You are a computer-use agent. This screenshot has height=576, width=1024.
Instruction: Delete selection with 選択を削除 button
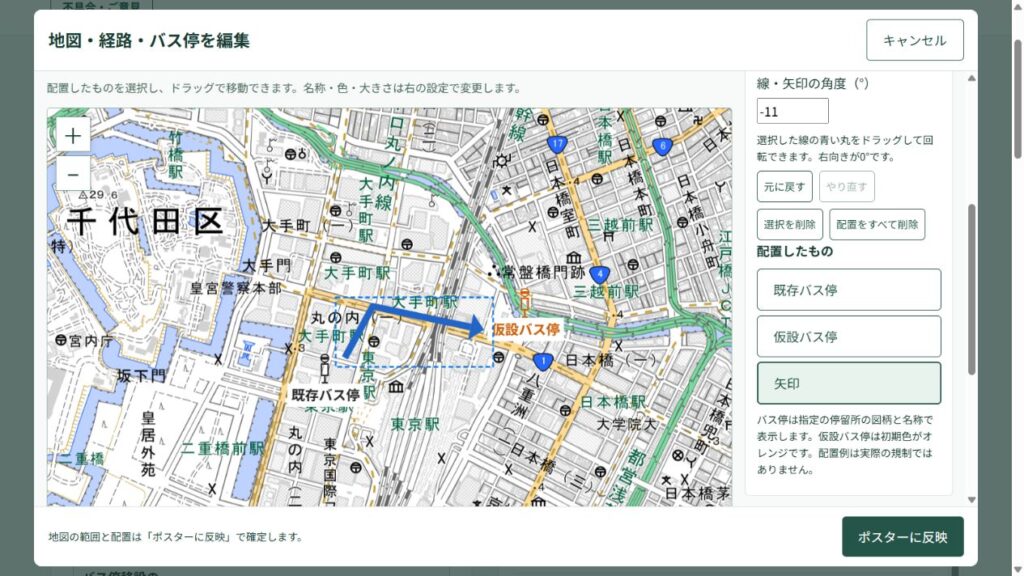coord(790,225)
